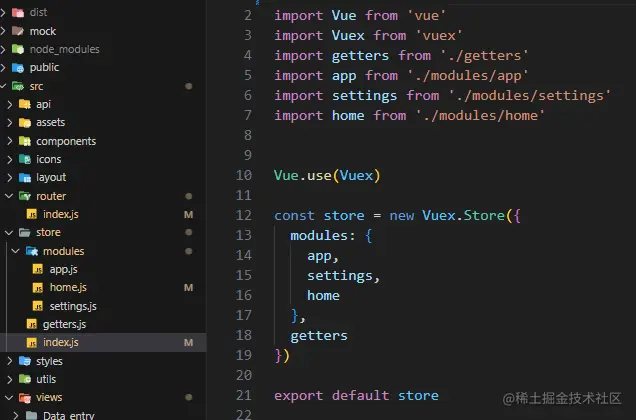The height and width of the screenshot is (420, 636).
Task: Click the api folder icon
Action: tap(25, 104)
